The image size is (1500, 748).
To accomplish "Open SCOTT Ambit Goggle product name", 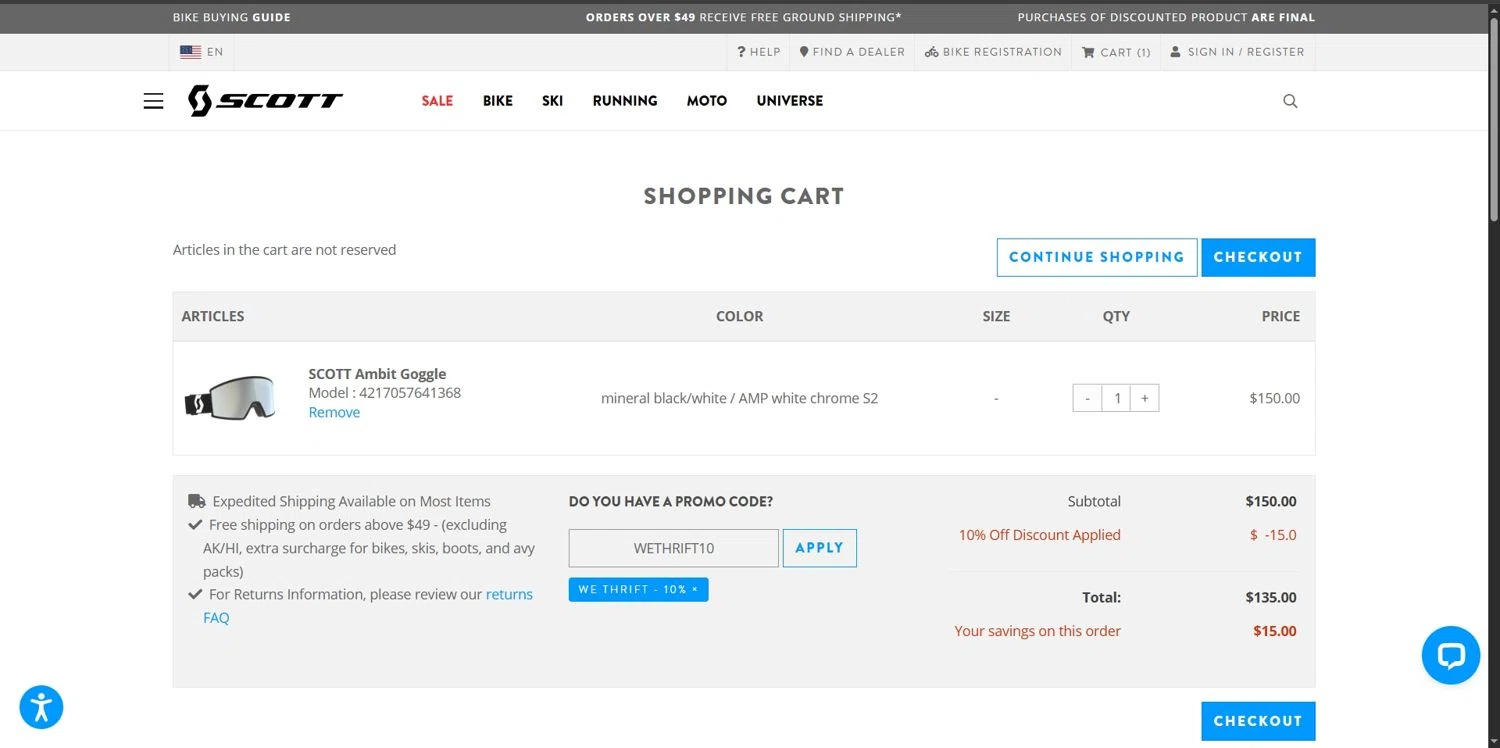I will pos(377,374).
